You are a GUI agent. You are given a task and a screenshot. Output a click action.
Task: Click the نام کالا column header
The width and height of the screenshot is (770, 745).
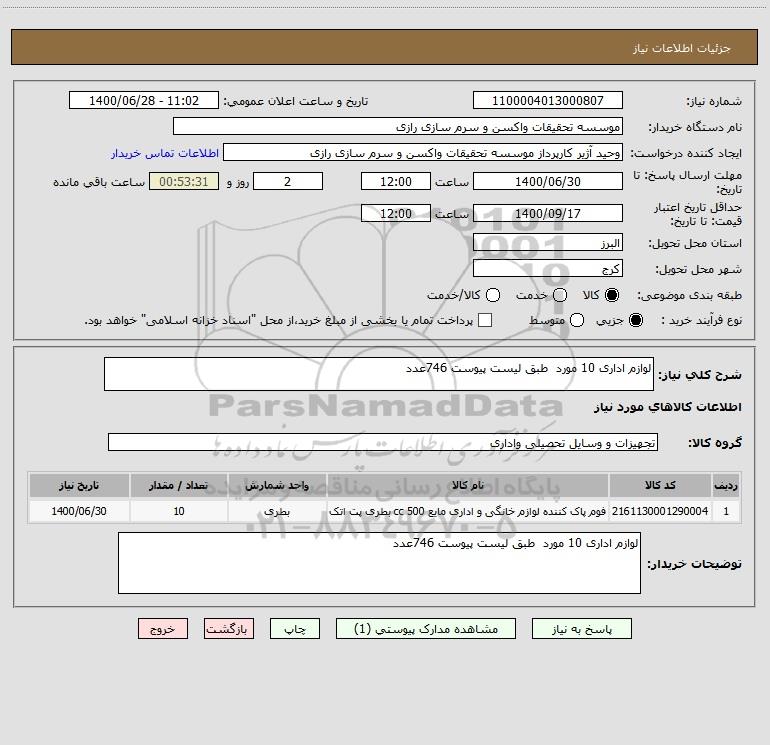click(x=468, y=485)
